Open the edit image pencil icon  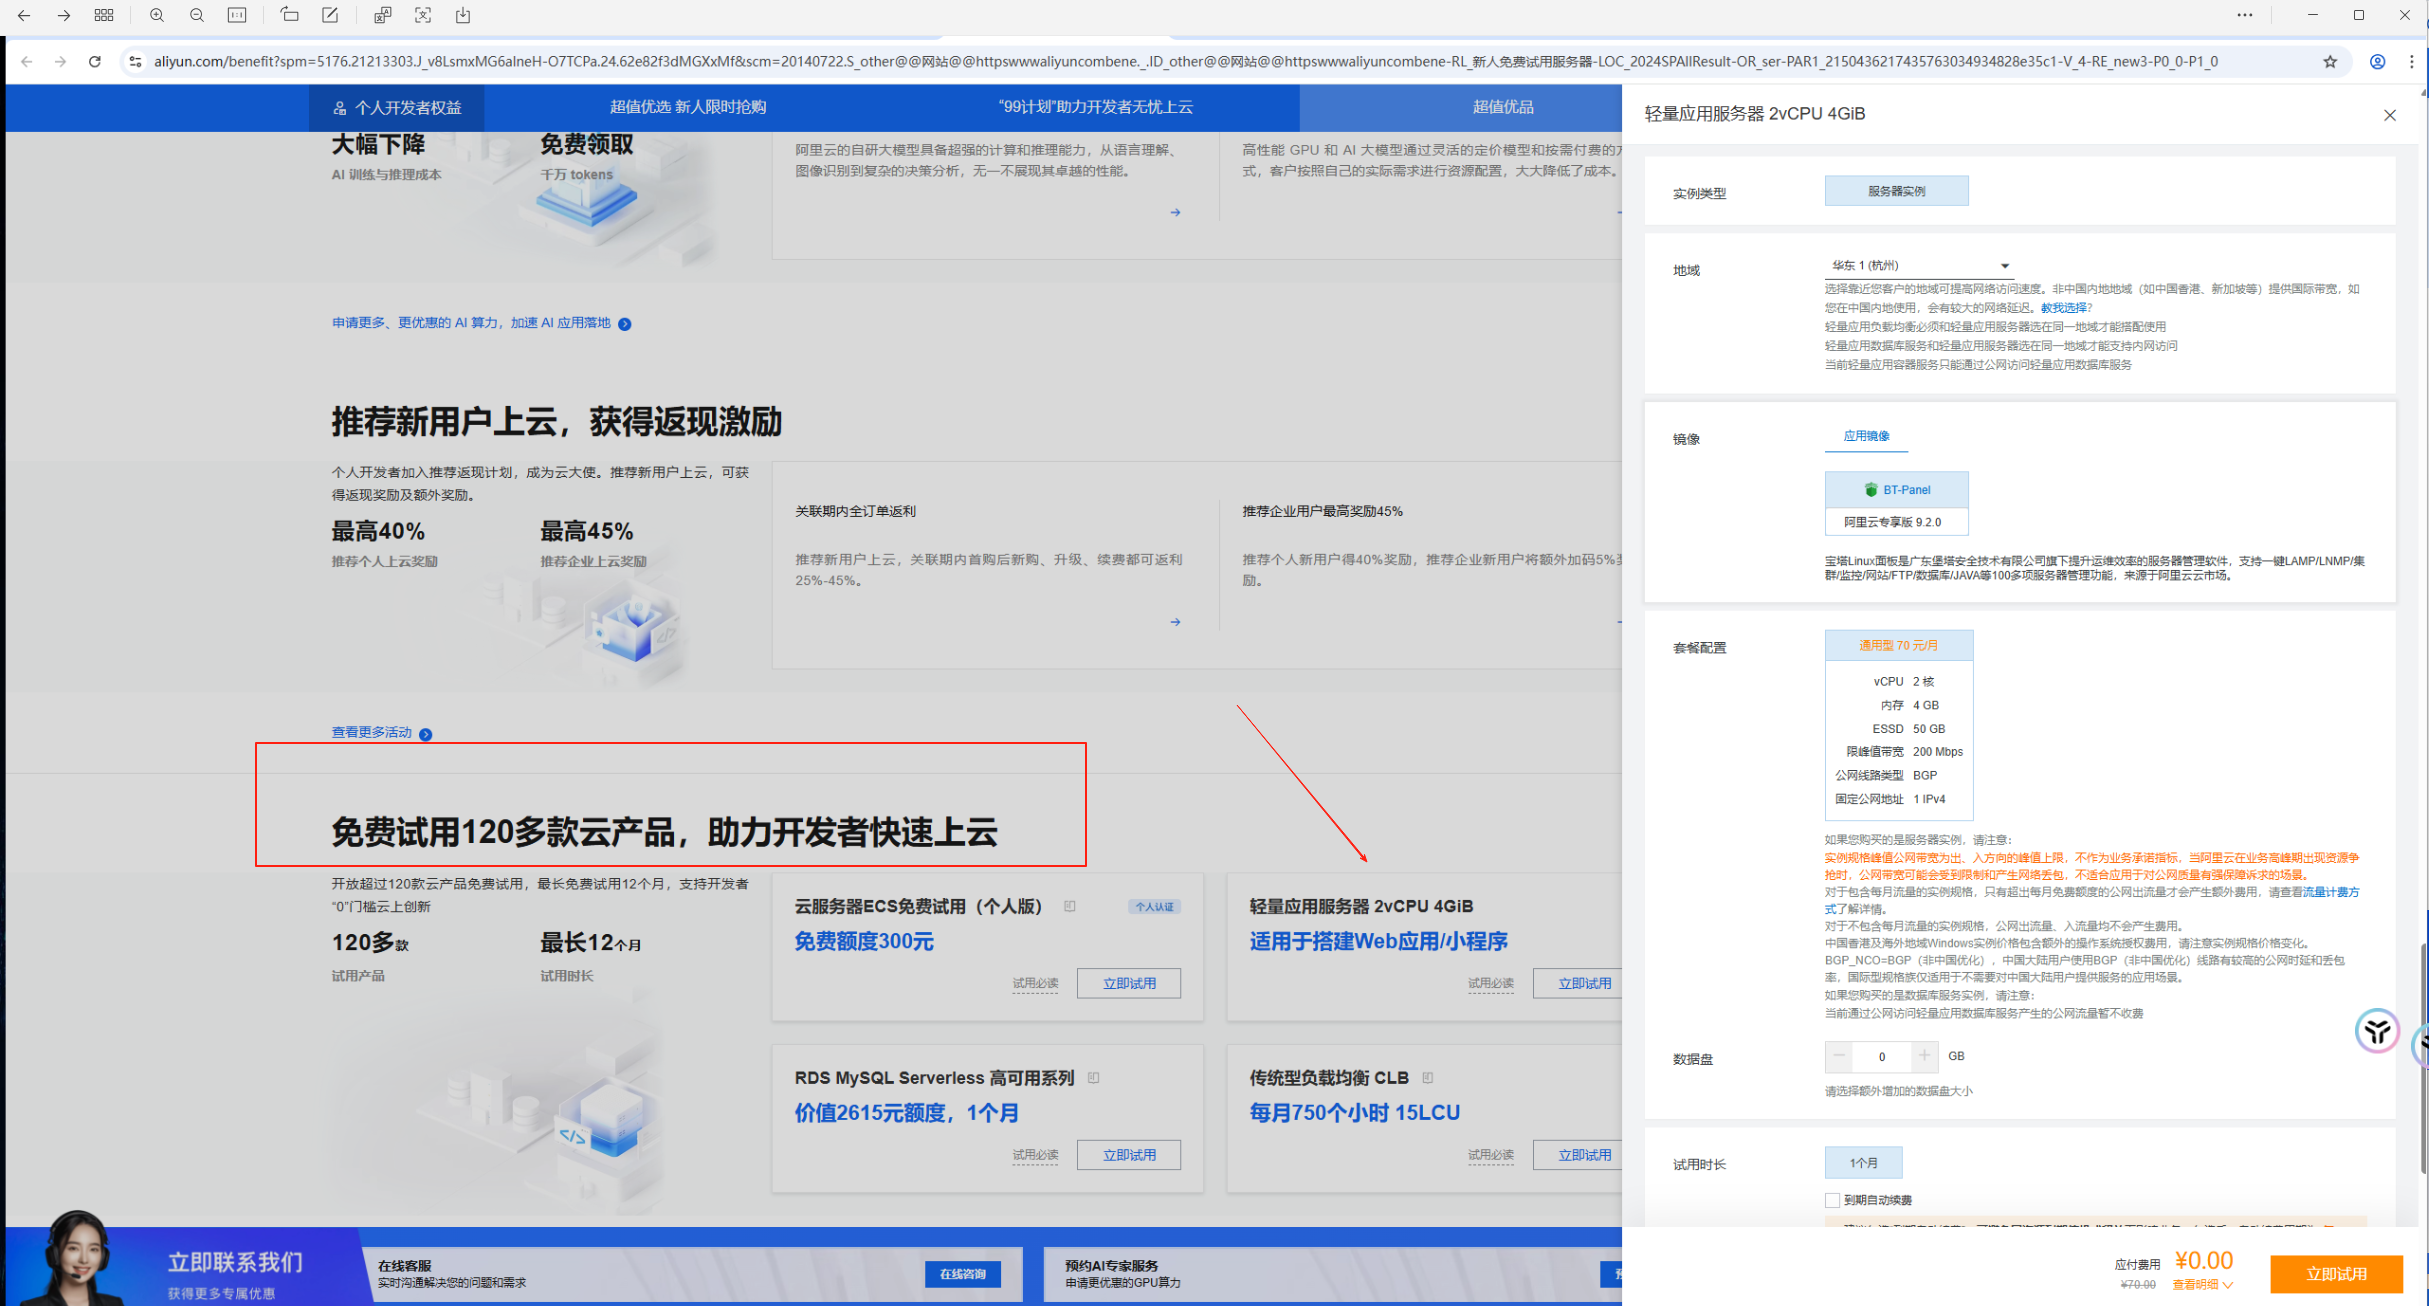coord(330,15)
